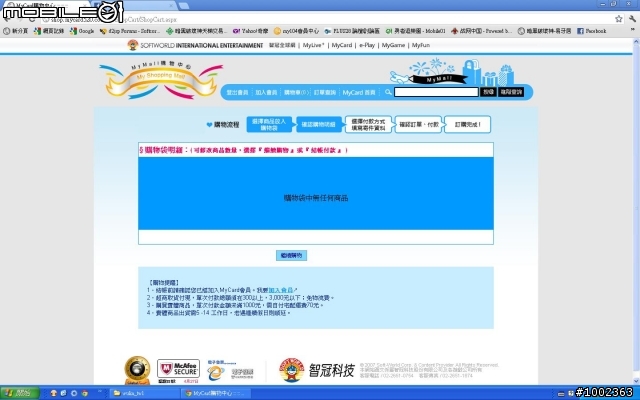Go to MyCard 首頁 in the navigation bar
Screen dimensions: 640x400
point(359,93)
